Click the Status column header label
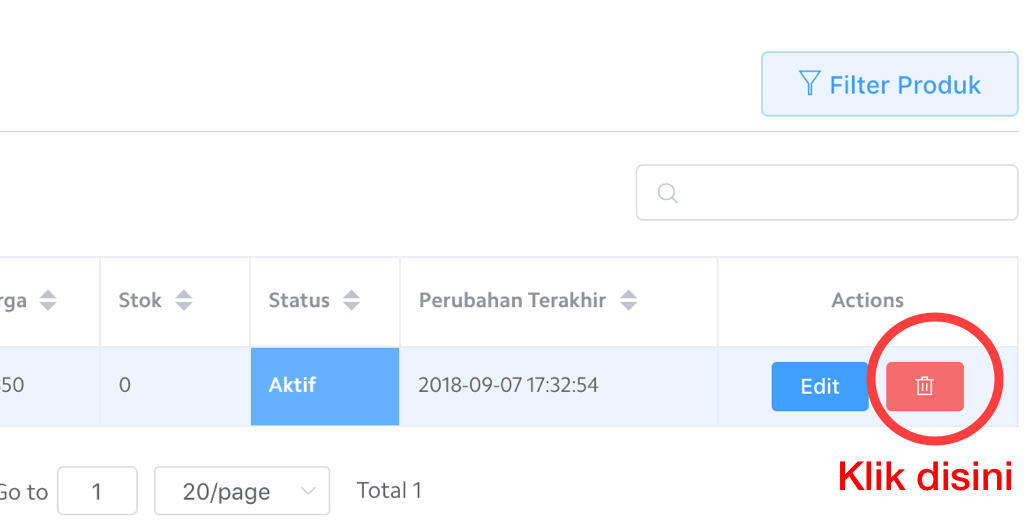 point(299,300)
